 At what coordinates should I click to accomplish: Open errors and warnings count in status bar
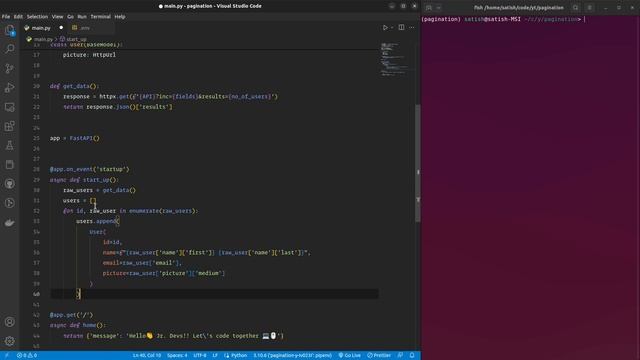tap(27, 356)
